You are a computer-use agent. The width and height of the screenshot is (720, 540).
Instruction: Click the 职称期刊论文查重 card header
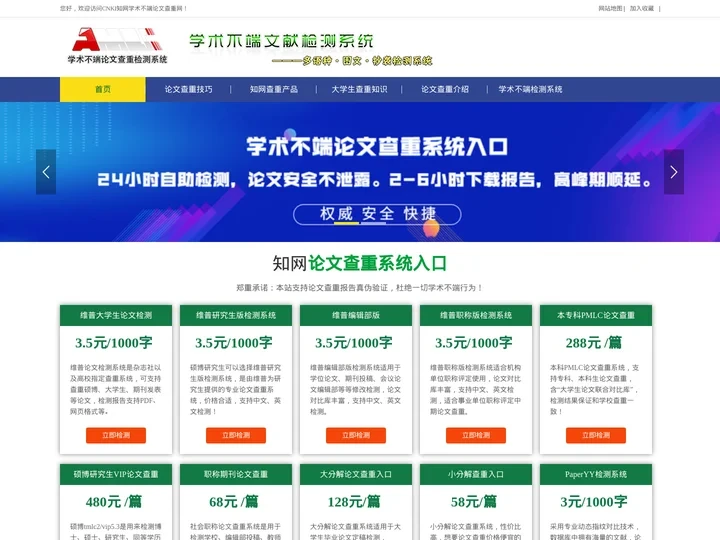point(236,474)
